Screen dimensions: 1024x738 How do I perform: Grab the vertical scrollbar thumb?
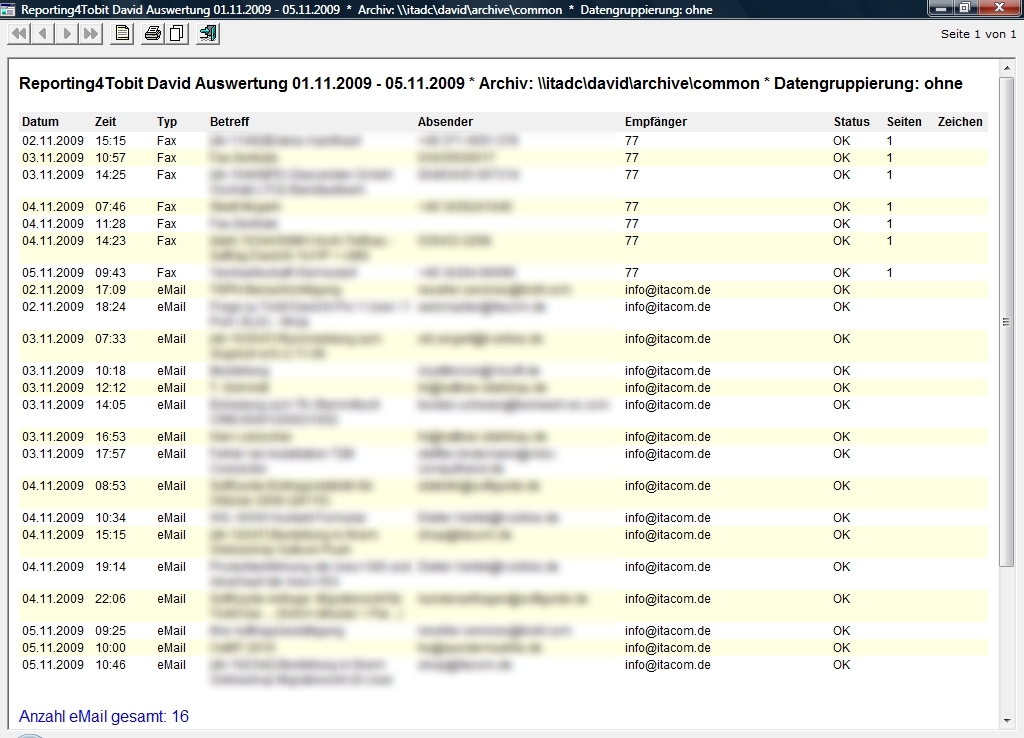[x=1006, y=321]
